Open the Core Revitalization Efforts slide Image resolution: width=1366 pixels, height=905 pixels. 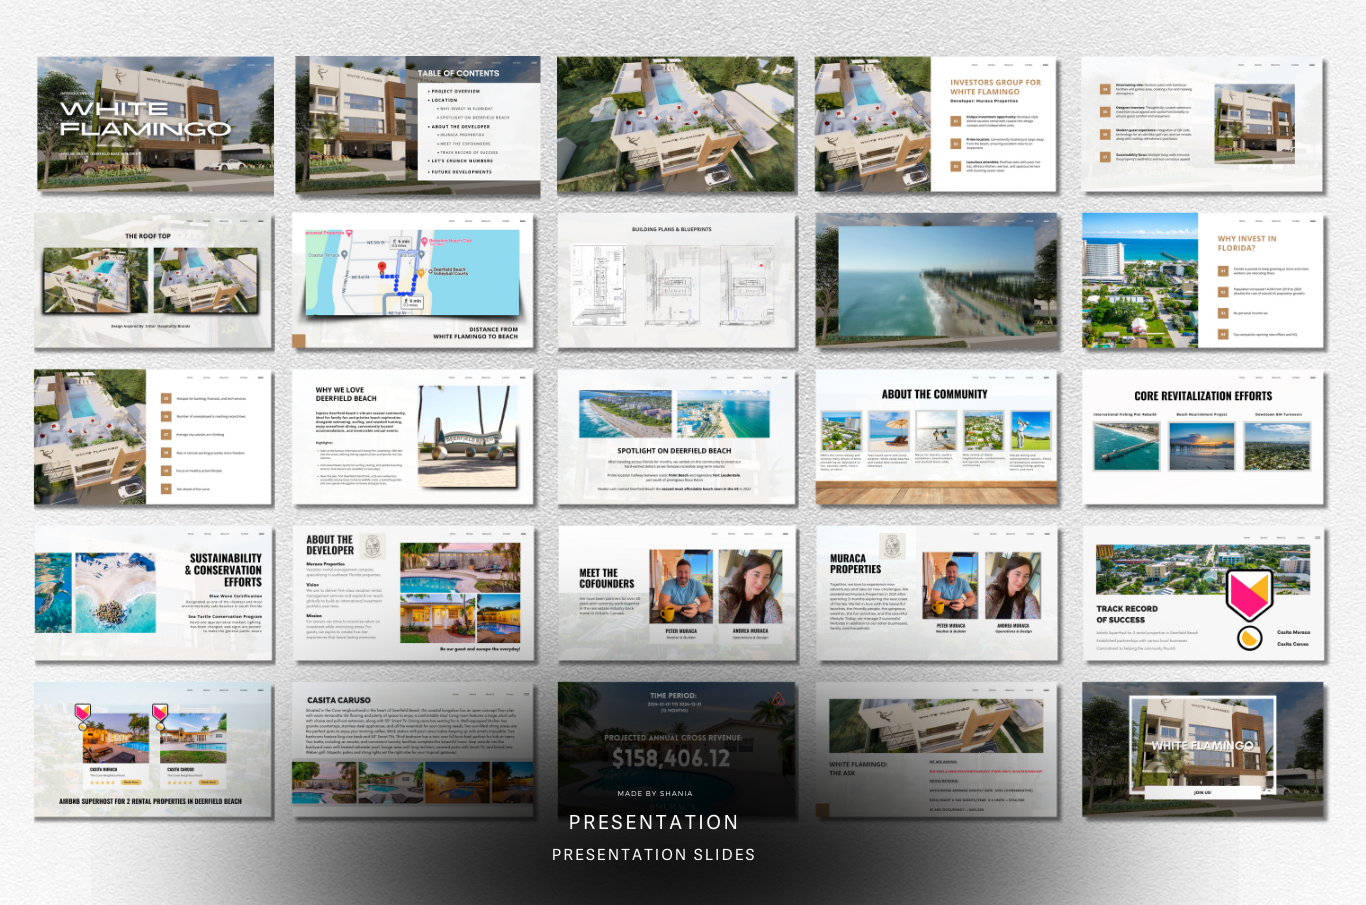1203,437
